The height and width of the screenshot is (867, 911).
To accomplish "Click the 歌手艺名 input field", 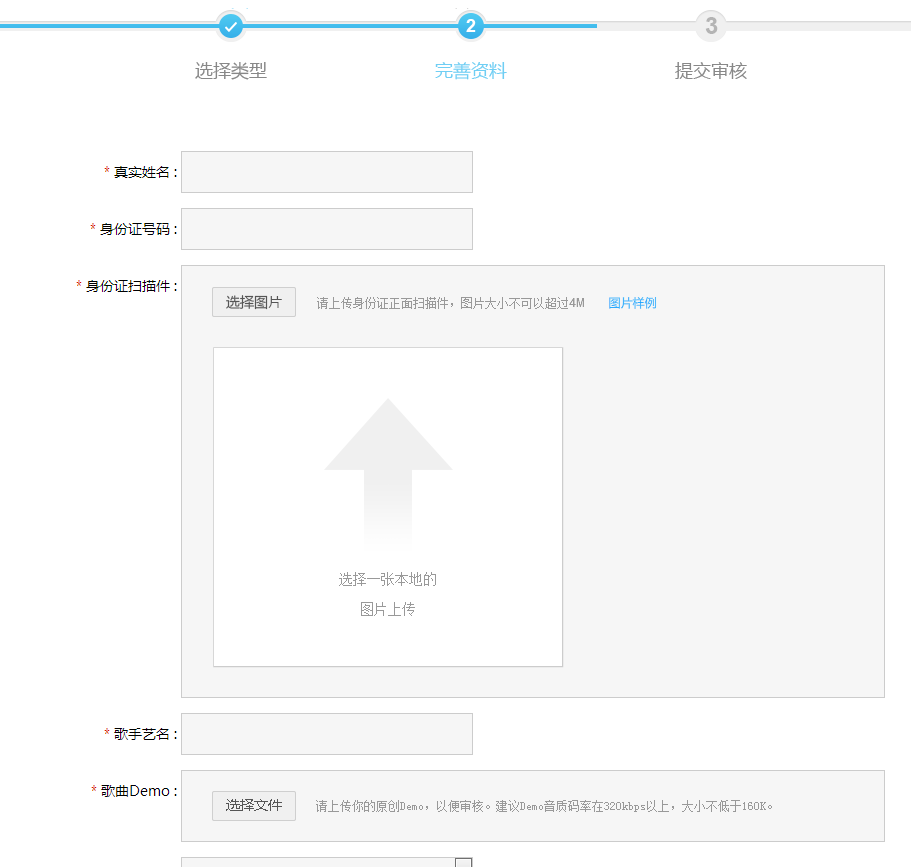I will pyautogui.click(x=327, y=733).
